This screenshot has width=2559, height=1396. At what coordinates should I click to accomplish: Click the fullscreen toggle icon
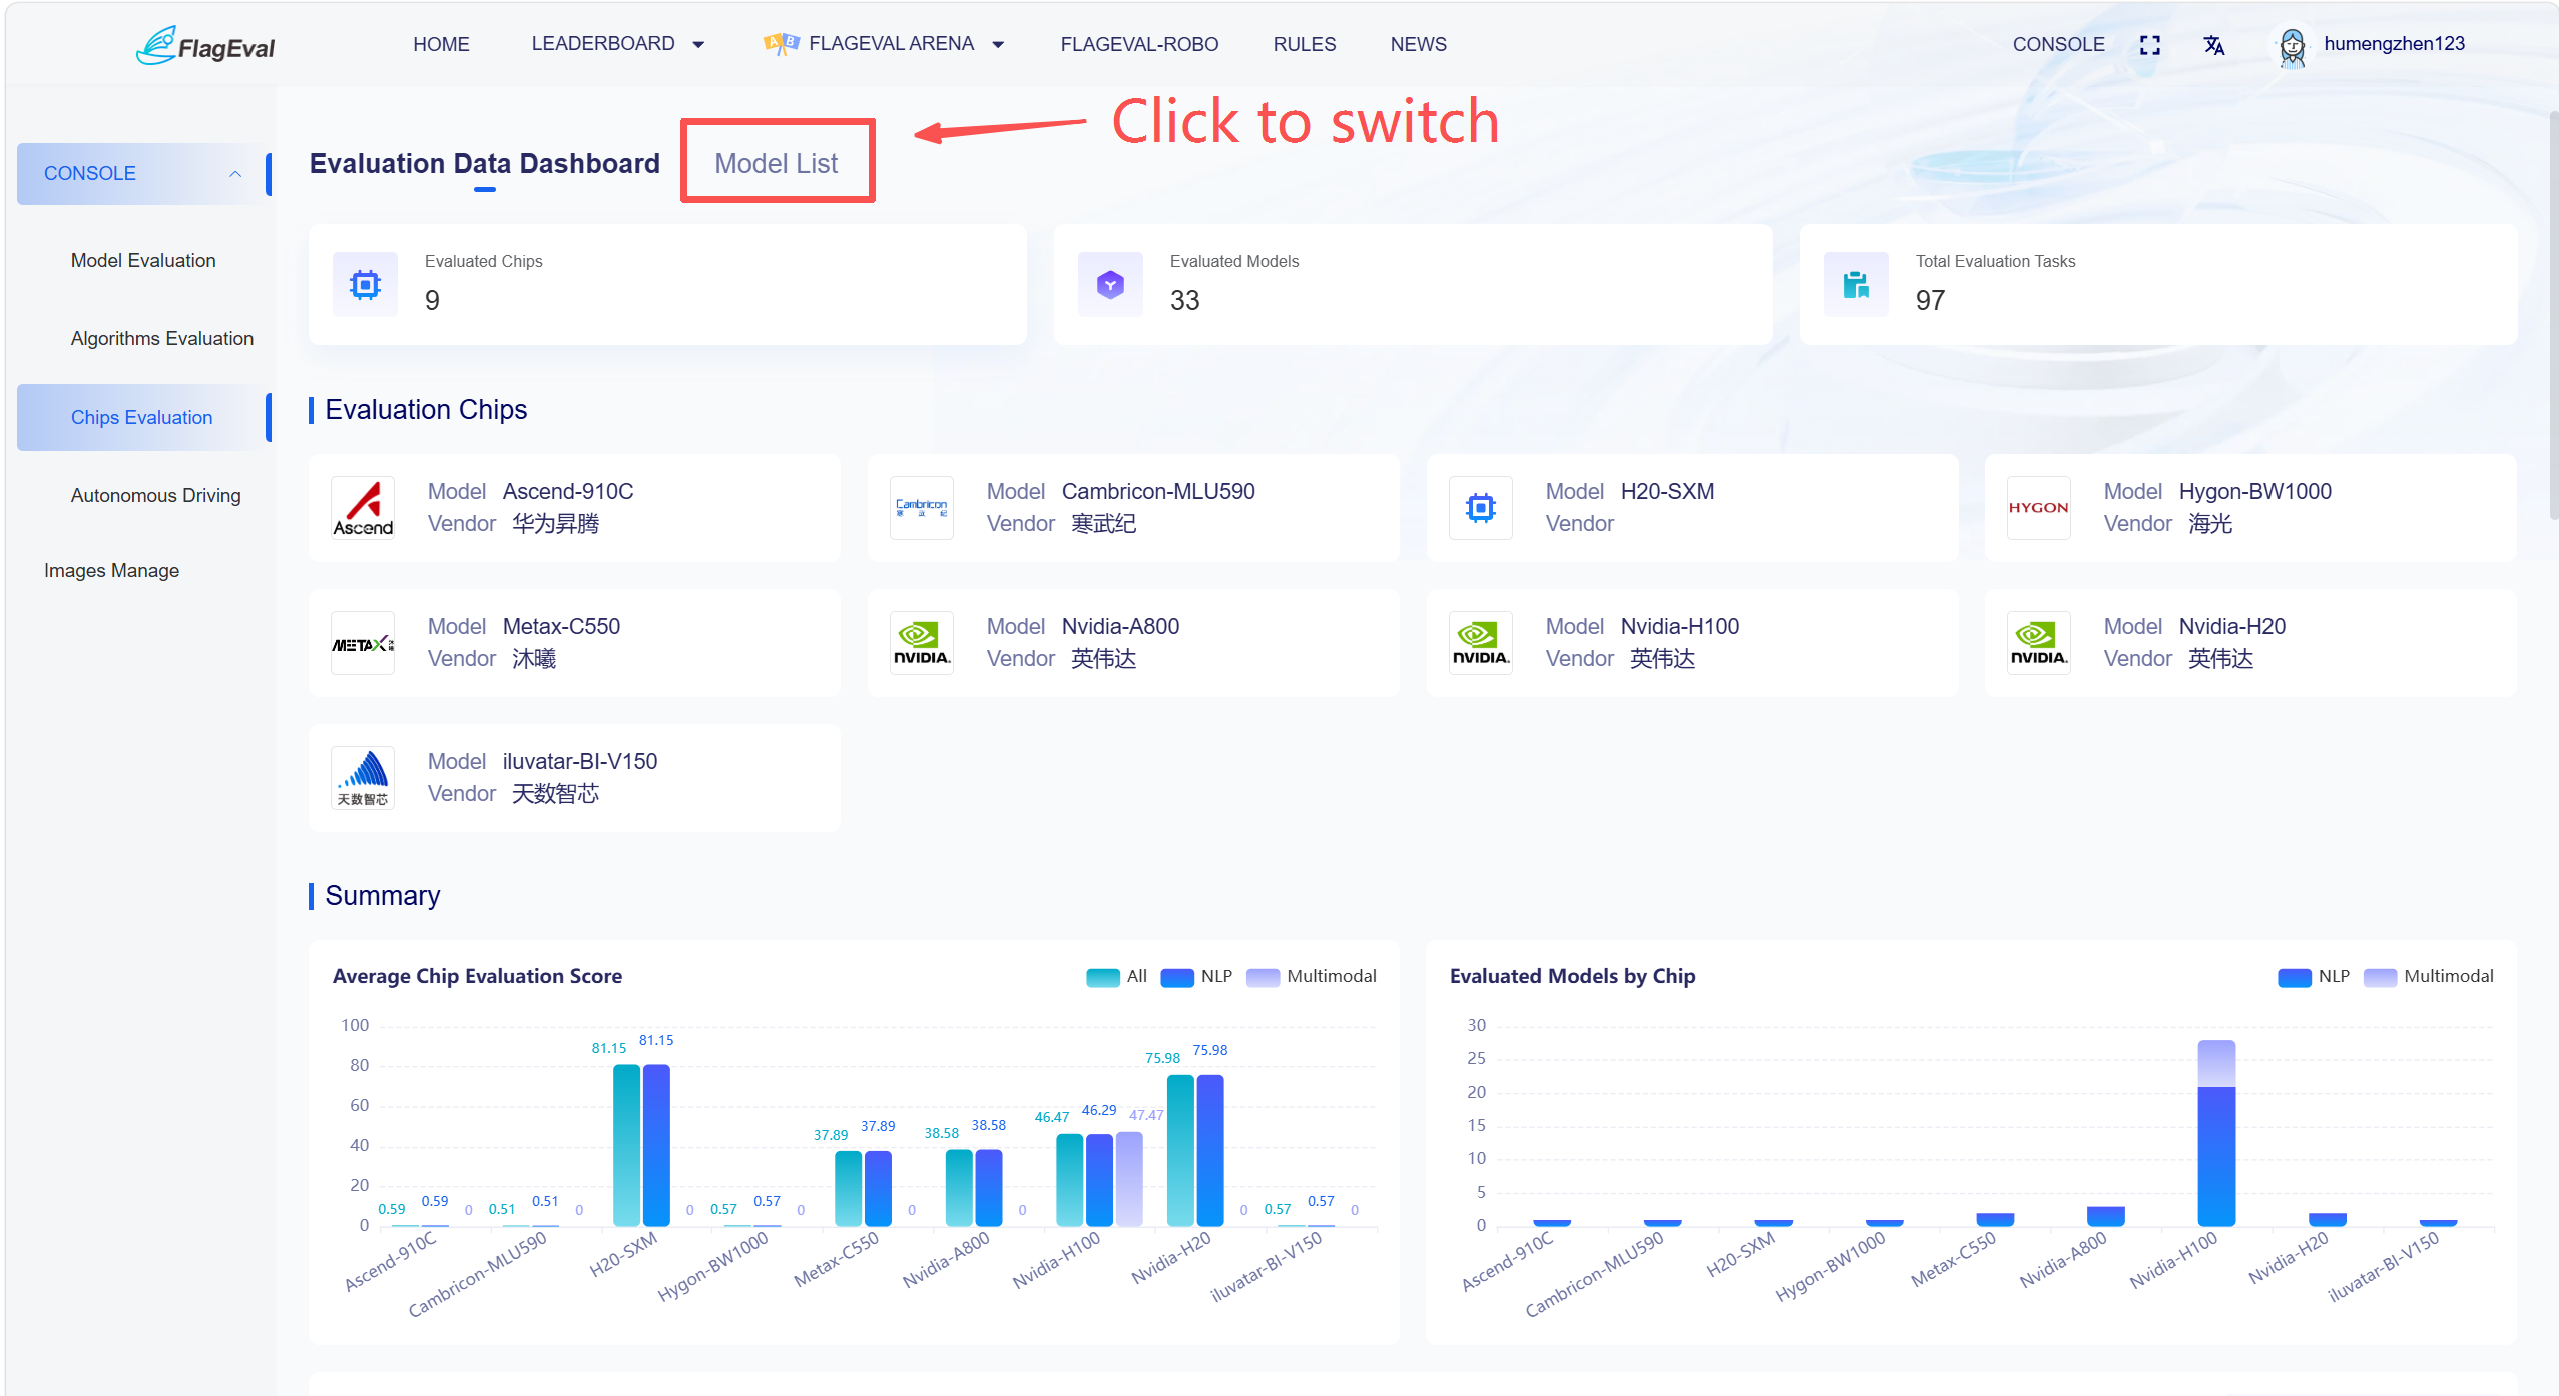tap(2149, 45)
